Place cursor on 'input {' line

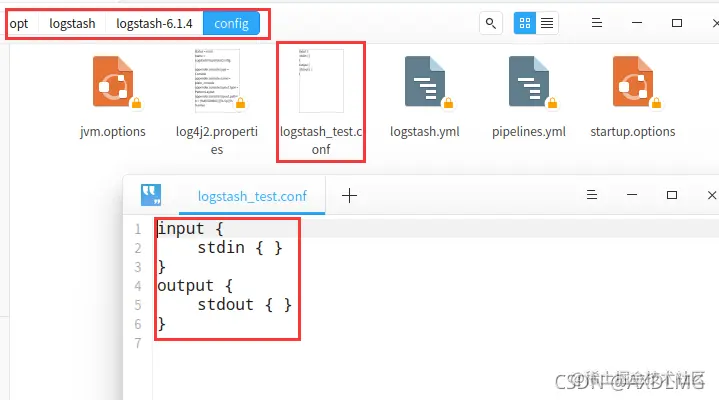pos(190,228)
